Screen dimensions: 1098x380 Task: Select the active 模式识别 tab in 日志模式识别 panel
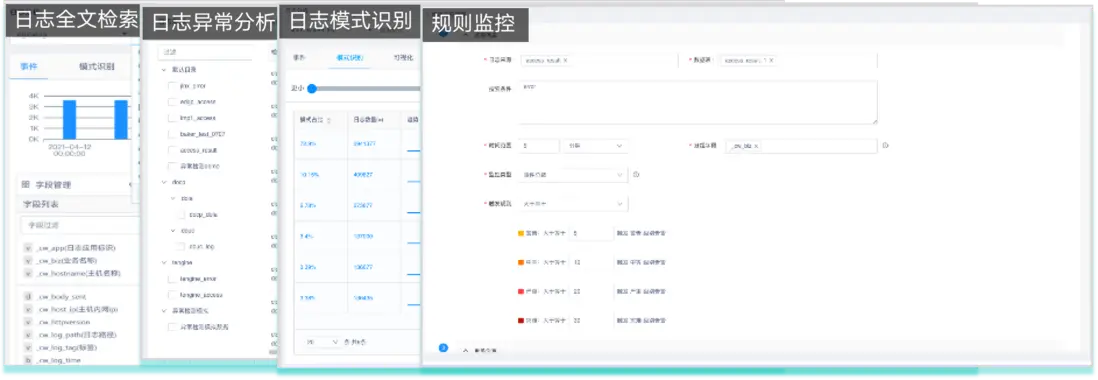tap(349, 57)
